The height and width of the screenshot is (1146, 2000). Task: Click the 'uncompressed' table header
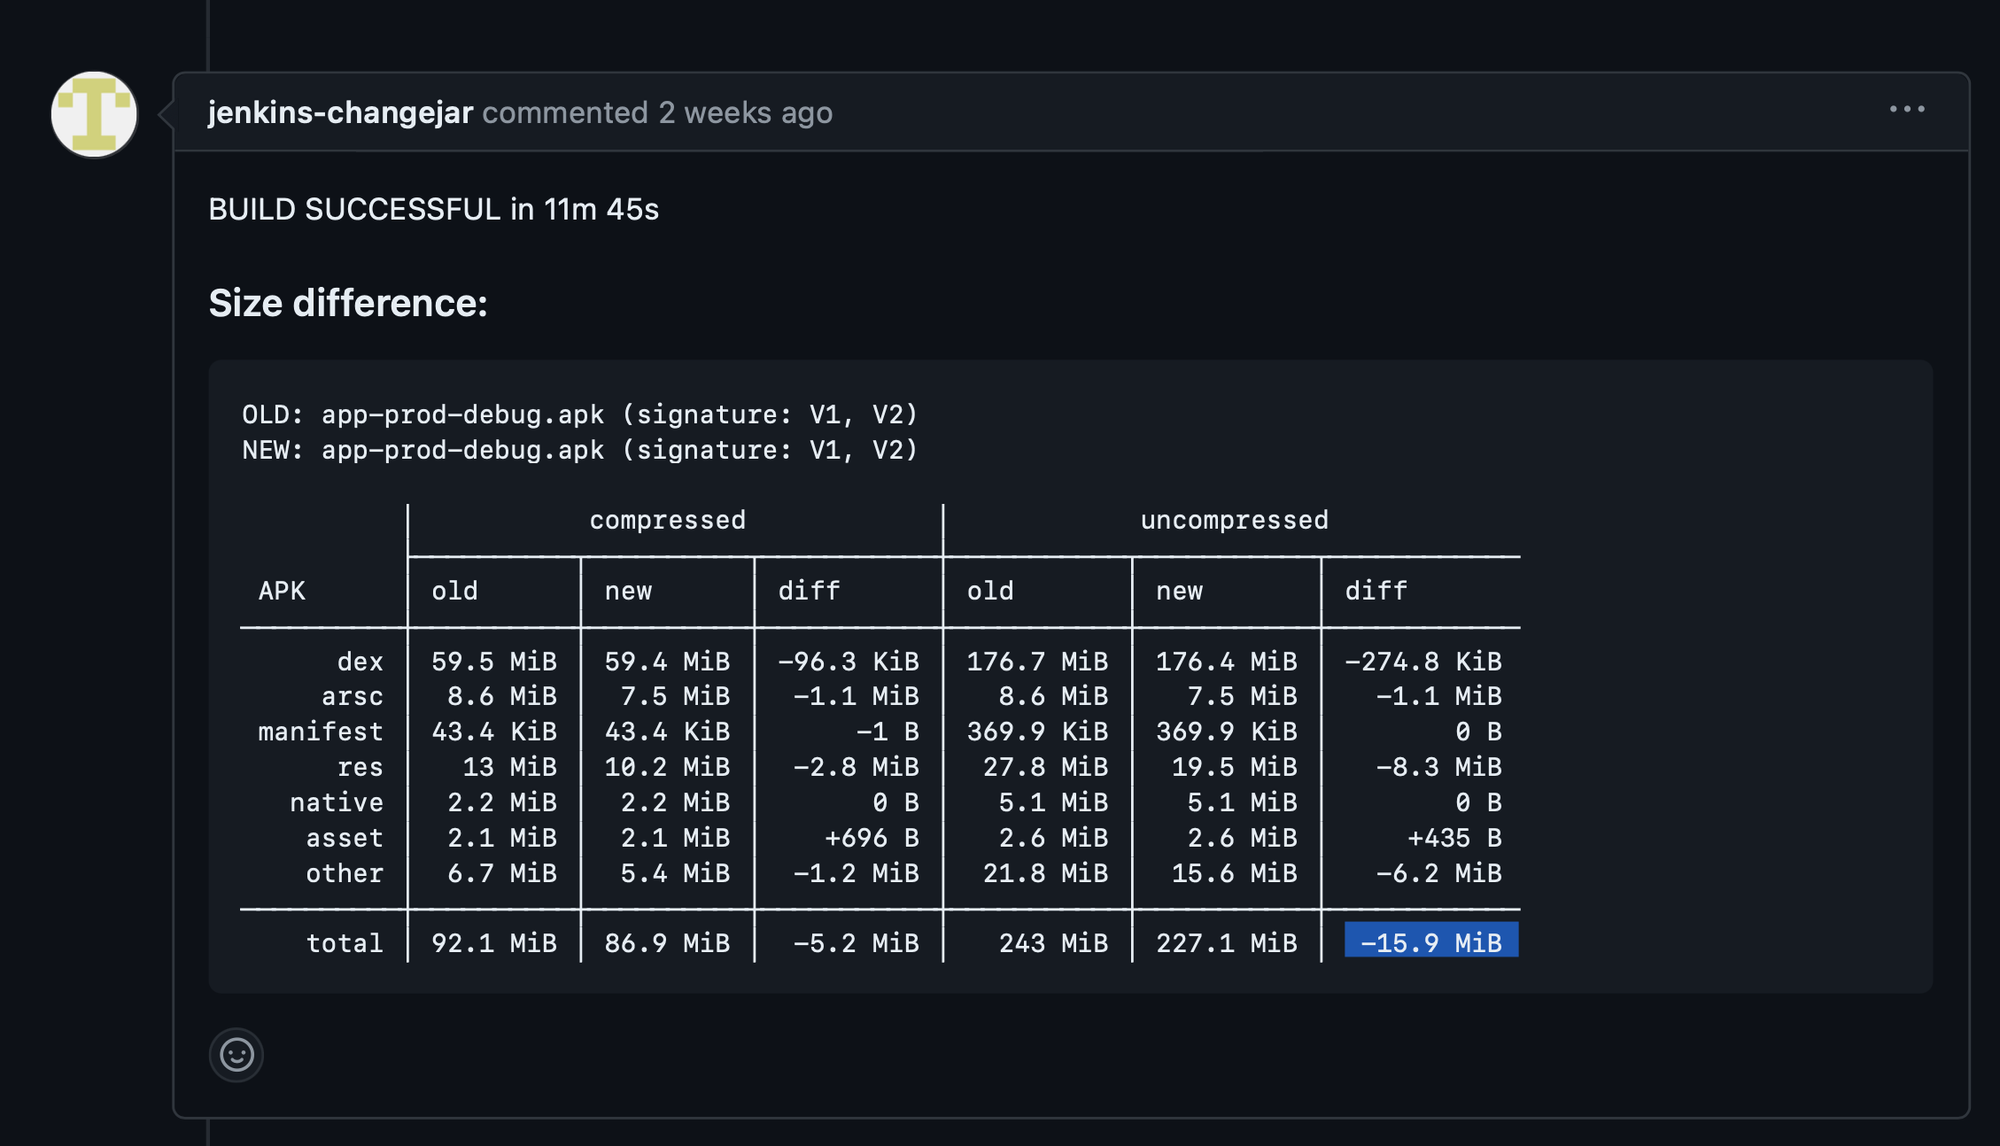1234,520
